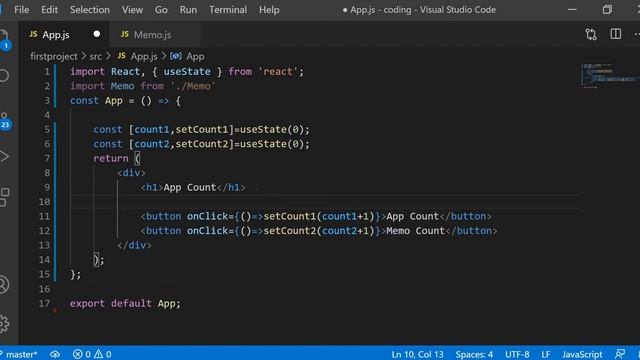Open the View menu

coord(132,10)
